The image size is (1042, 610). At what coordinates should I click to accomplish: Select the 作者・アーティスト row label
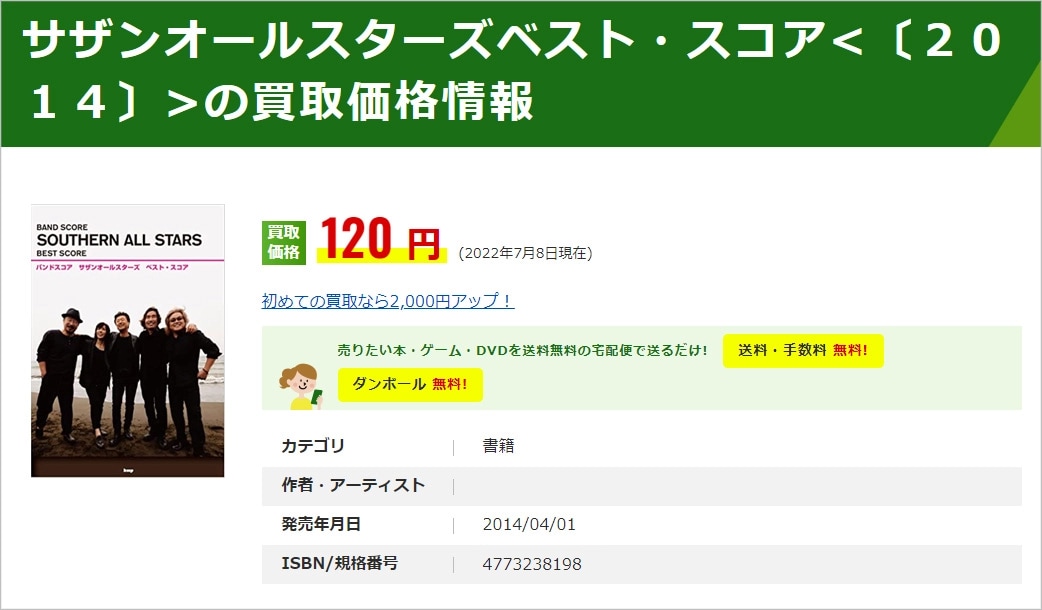point(353,485)
